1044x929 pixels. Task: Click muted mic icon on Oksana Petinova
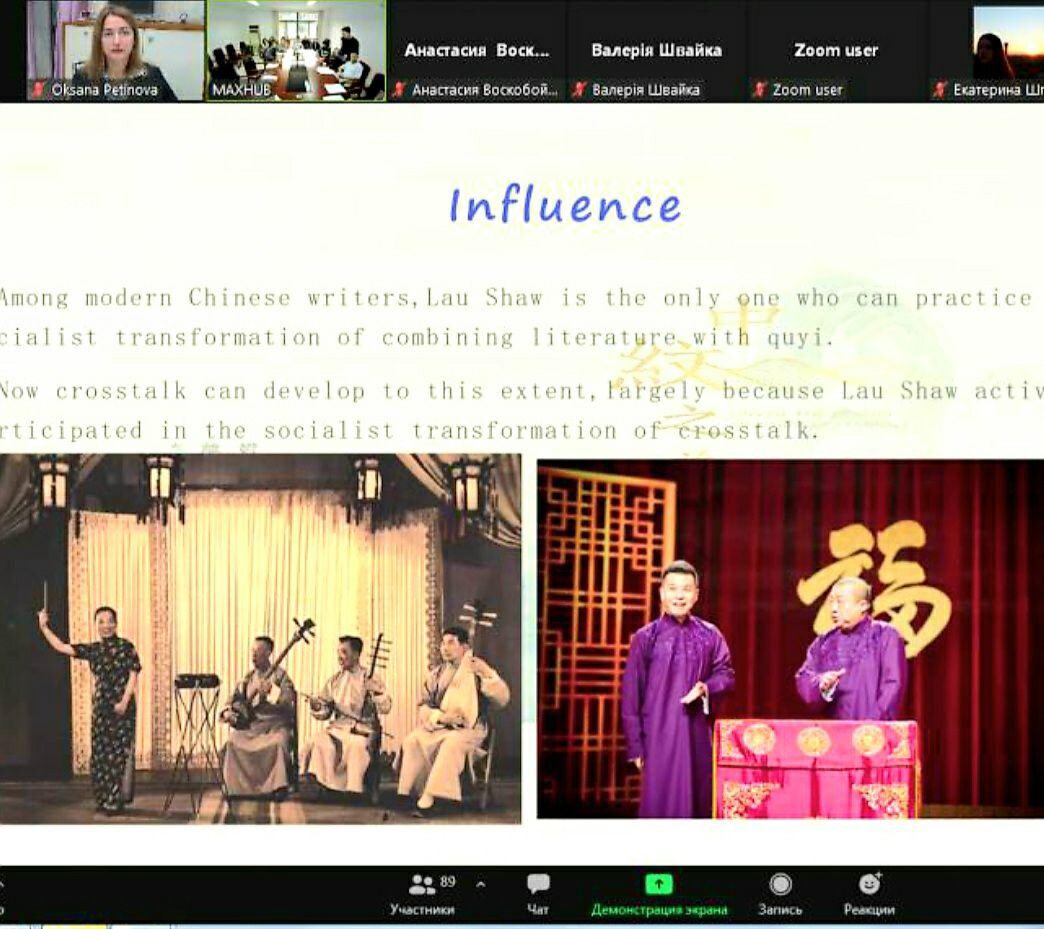(39, 90)
